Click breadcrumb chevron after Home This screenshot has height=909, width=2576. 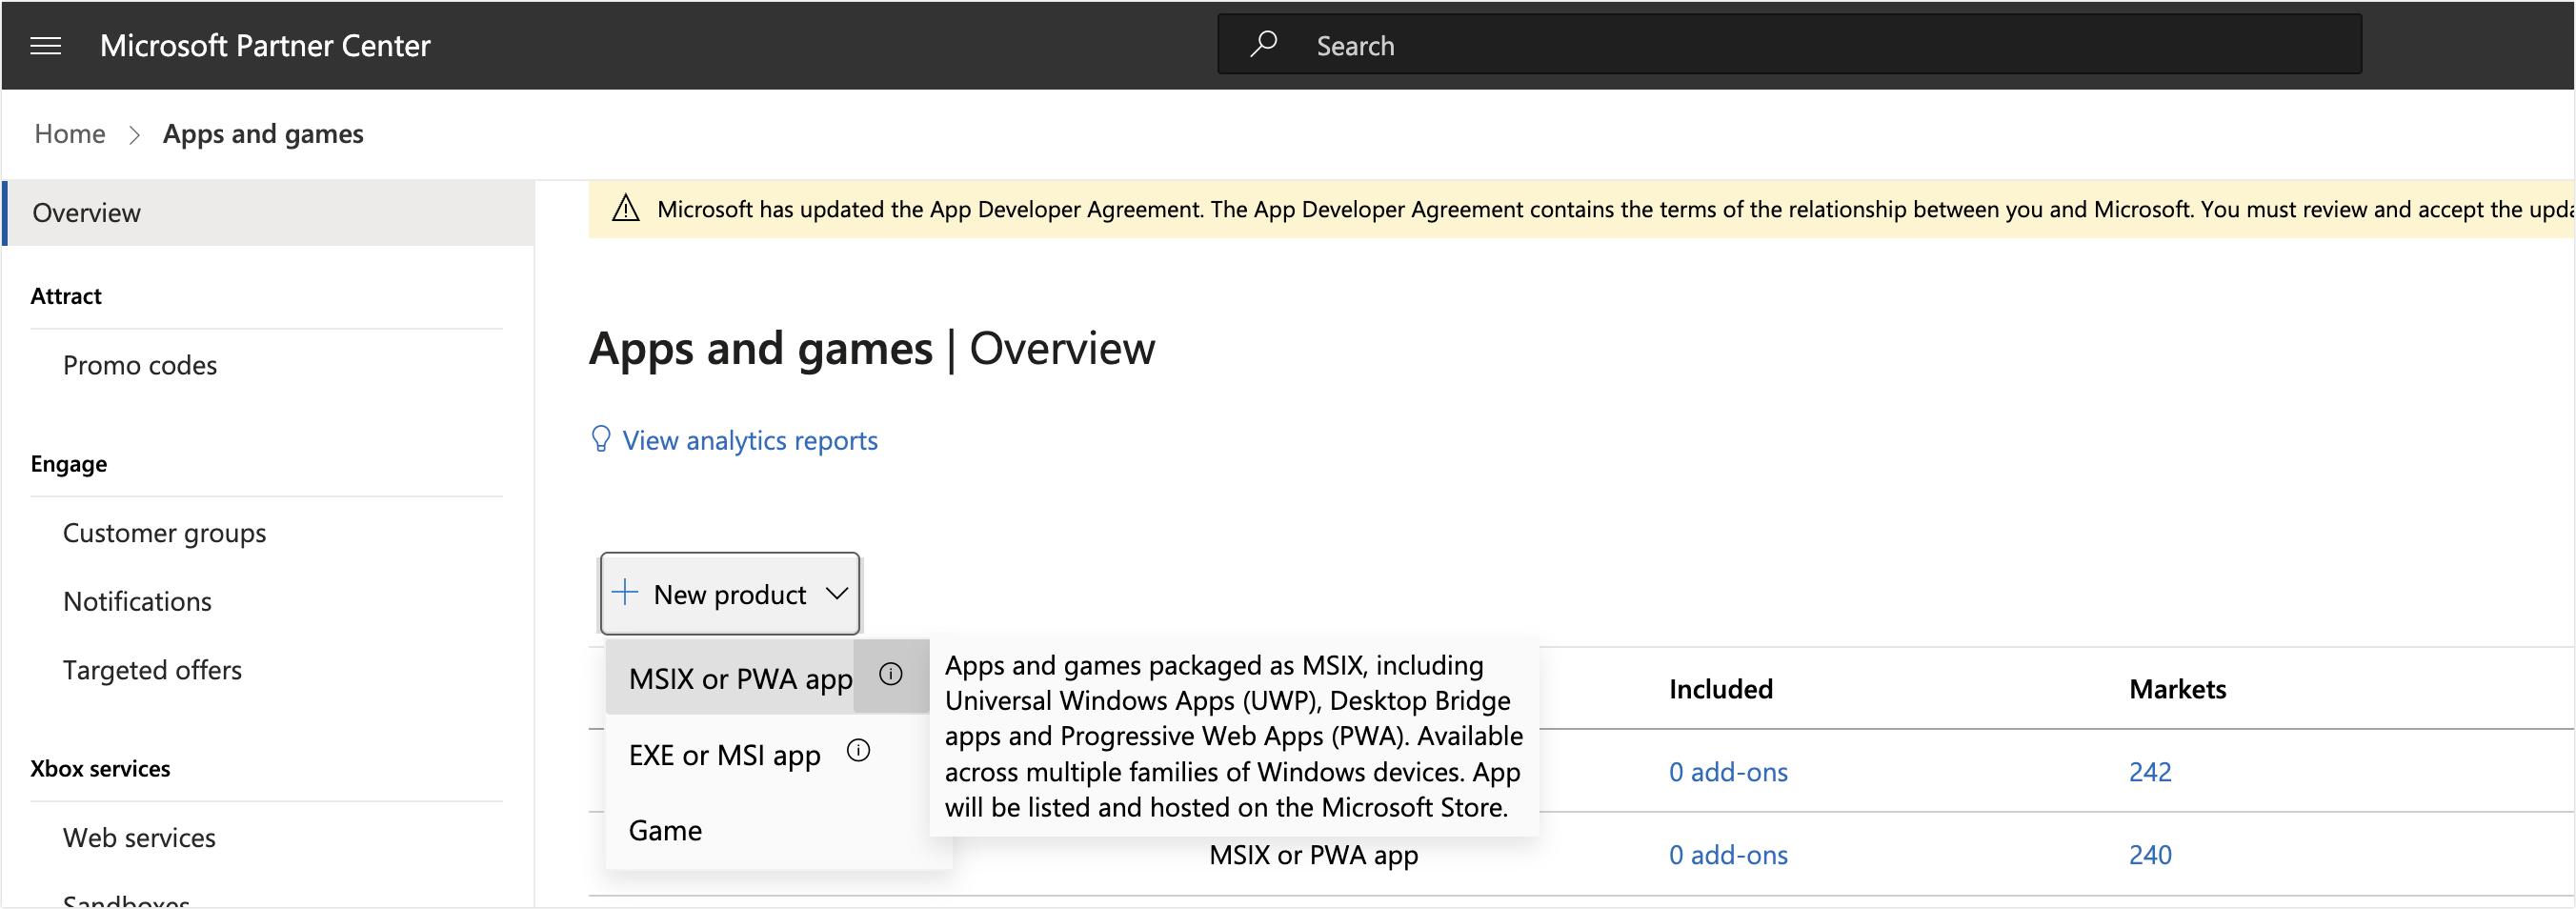[x=135, y=135]
